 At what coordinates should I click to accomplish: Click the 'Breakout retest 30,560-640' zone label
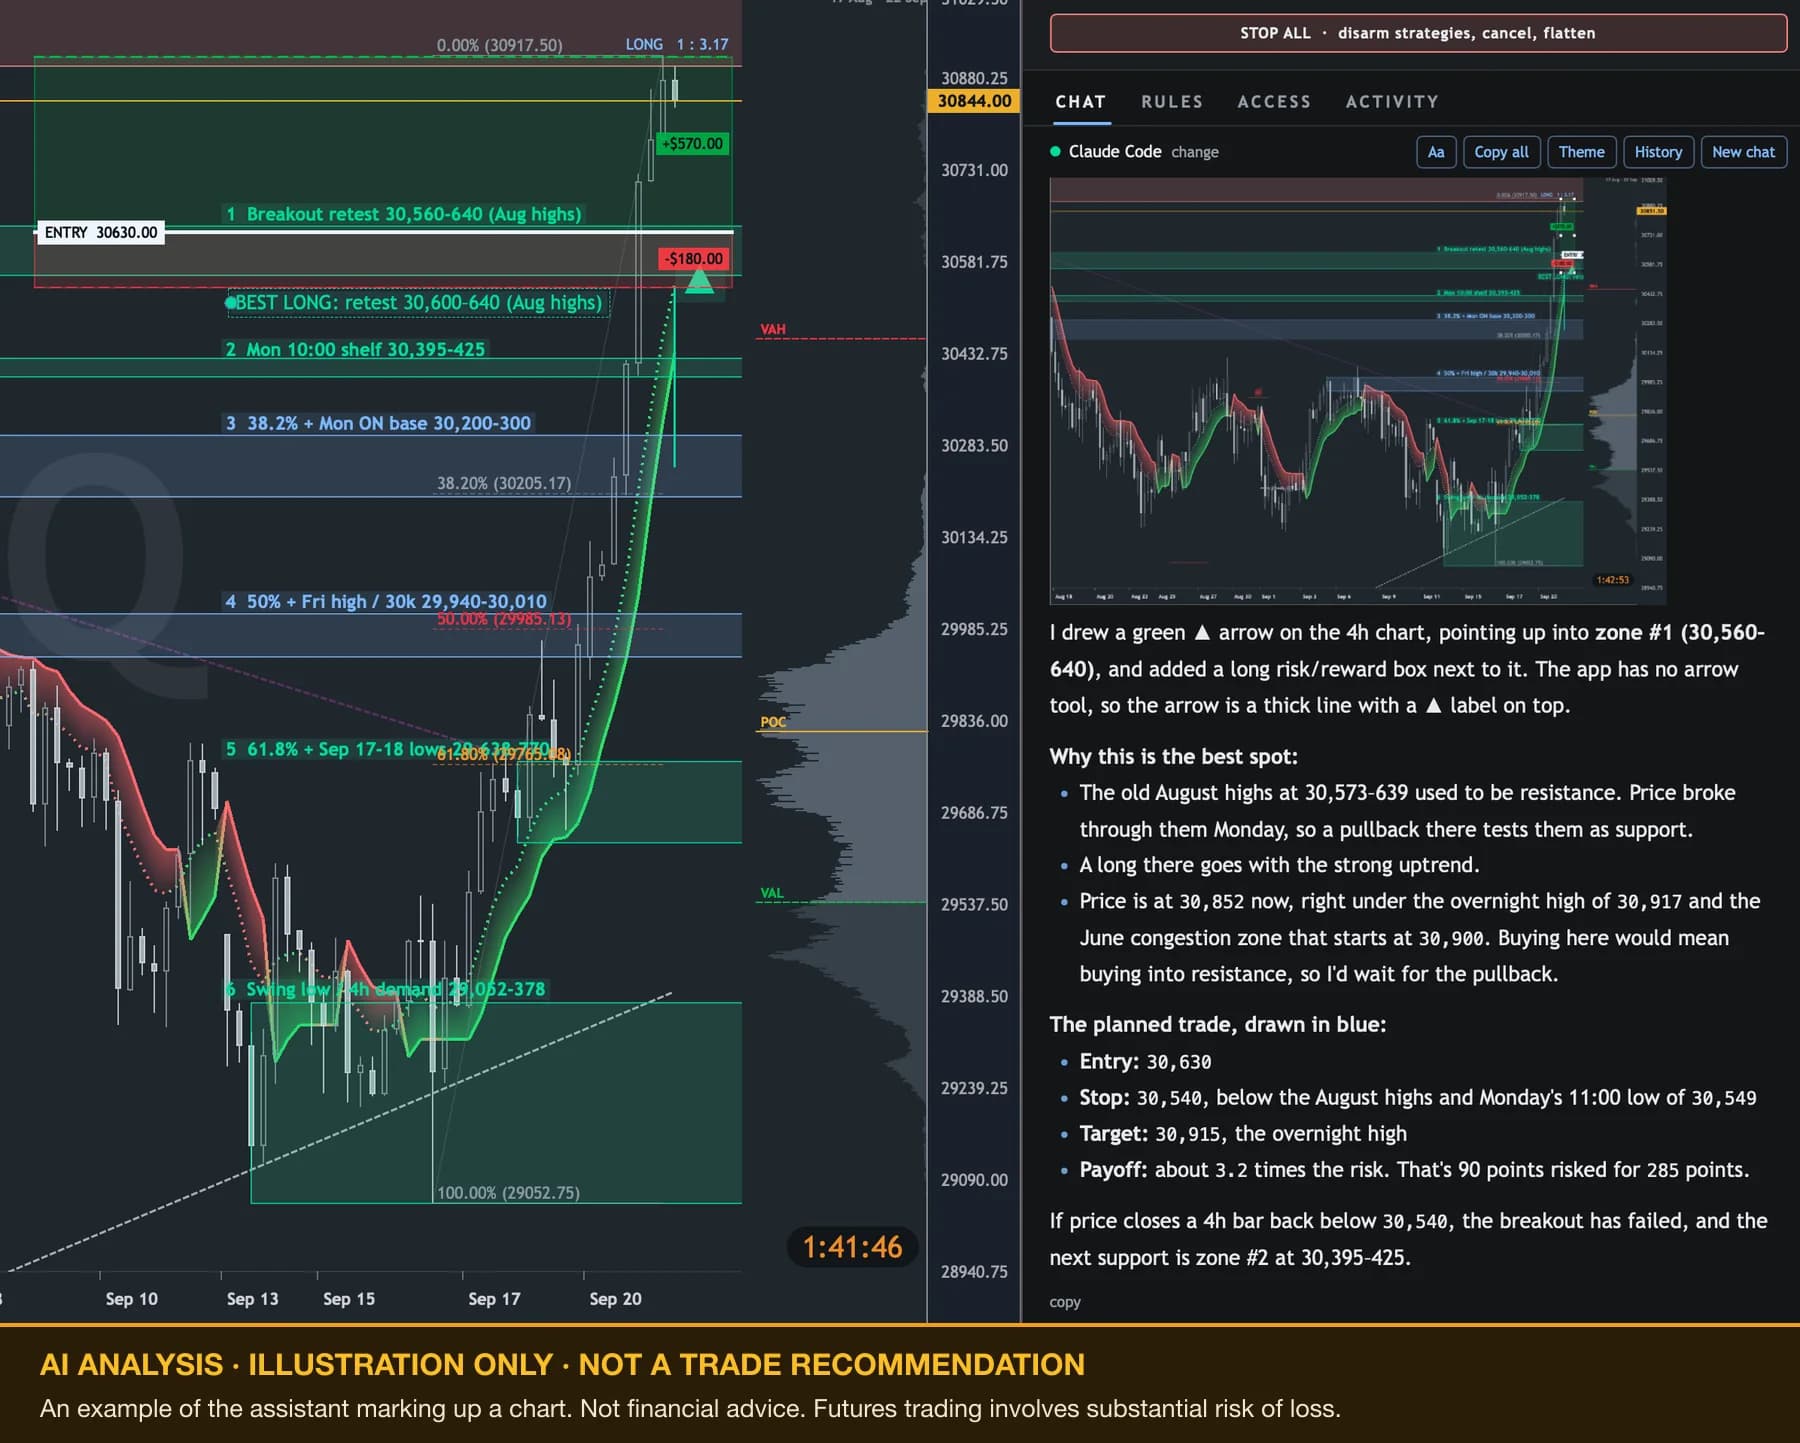point(403,214)
